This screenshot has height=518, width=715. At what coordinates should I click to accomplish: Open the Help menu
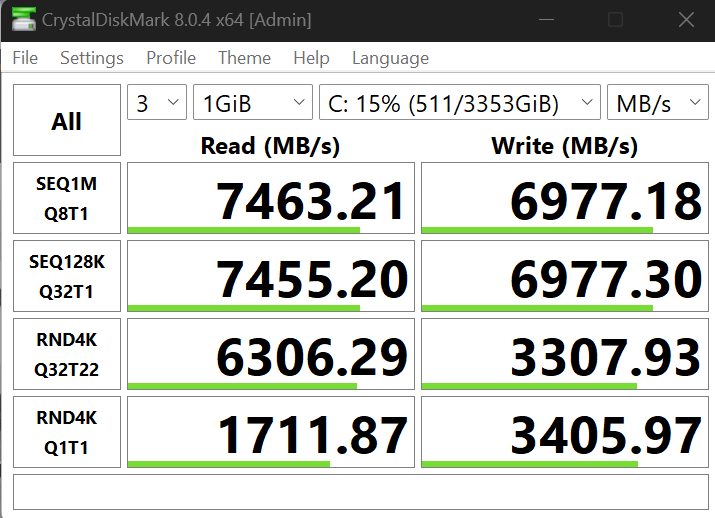311,58
